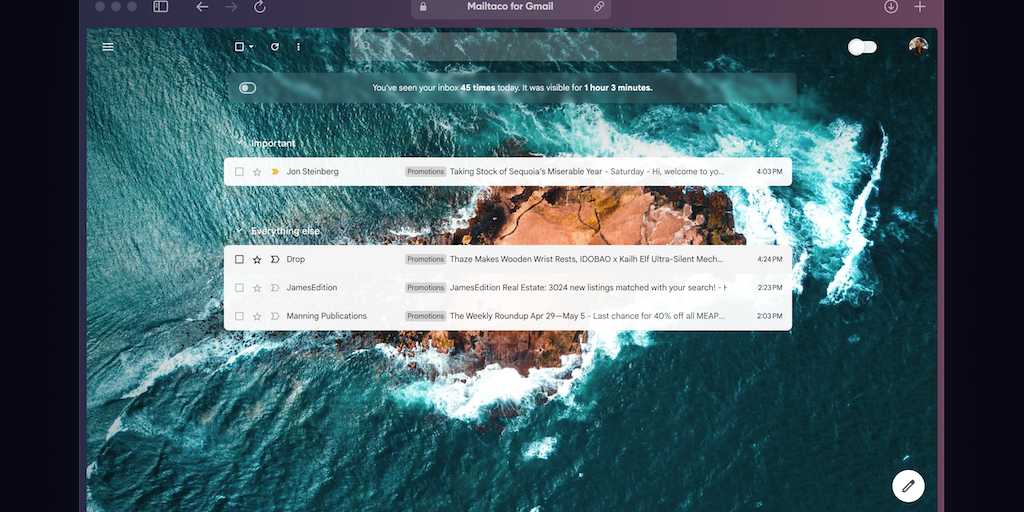The width and height of the screenshot is (1024, 512).
Task: Open Important section three-dot options
Action: point(776,143)
